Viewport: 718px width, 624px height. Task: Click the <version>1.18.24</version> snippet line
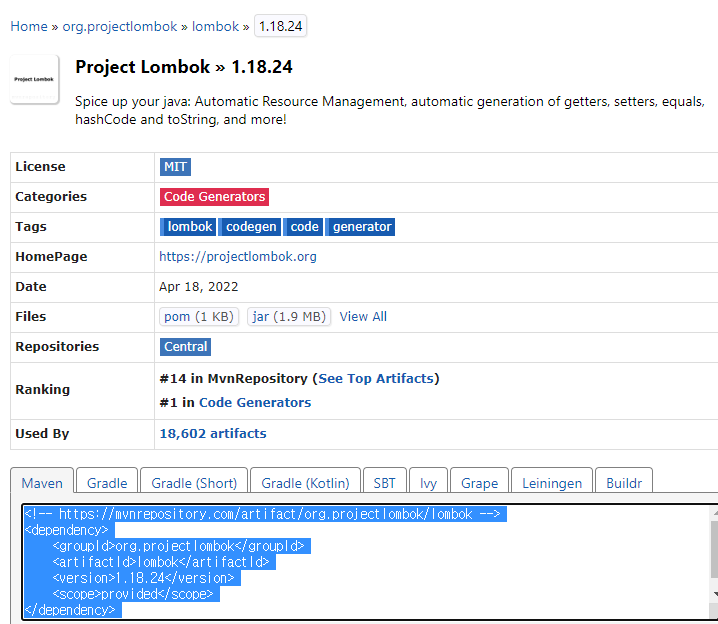[143, 578]
